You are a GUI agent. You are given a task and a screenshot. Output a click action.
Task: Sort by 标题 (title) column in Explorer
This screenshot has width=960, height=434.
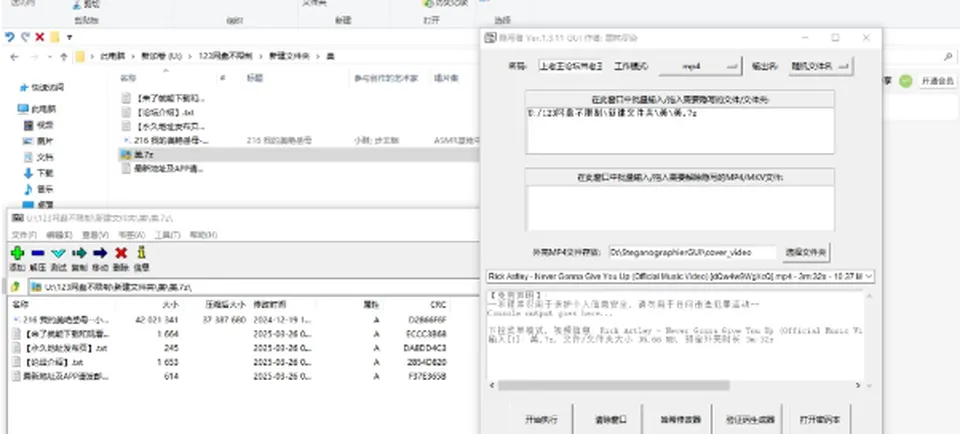coord(255,78)
